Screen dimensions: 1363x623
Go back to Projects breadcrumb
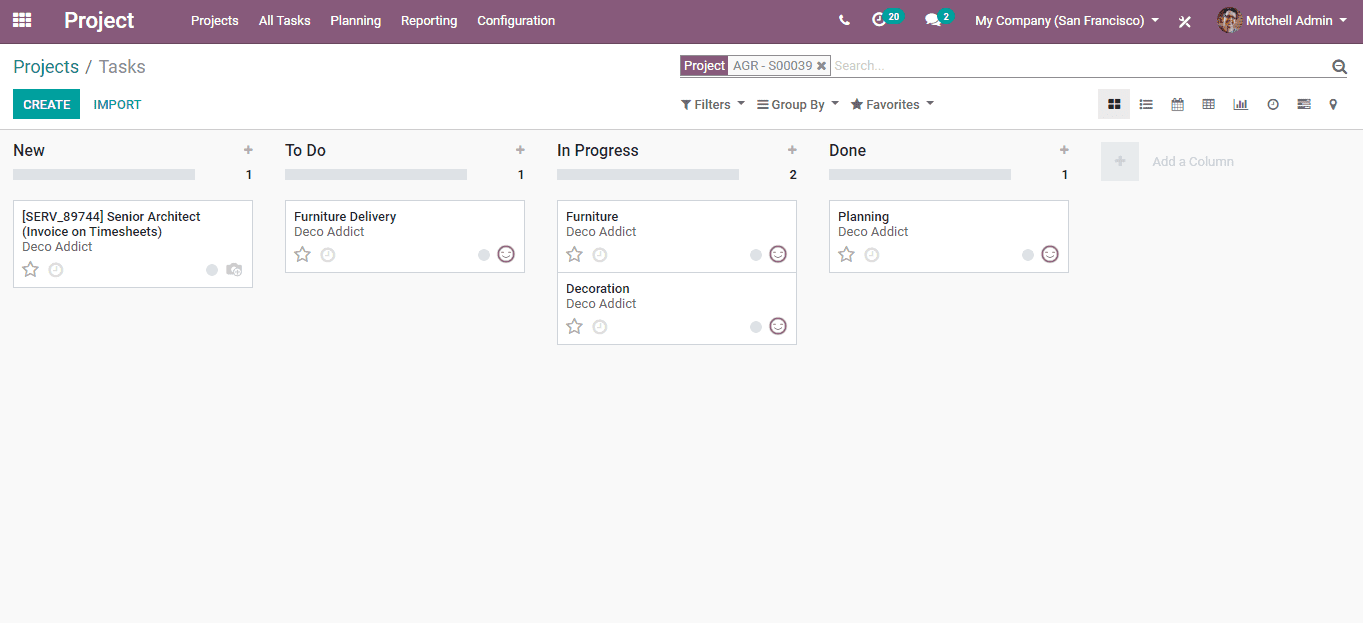click(46, 67)
